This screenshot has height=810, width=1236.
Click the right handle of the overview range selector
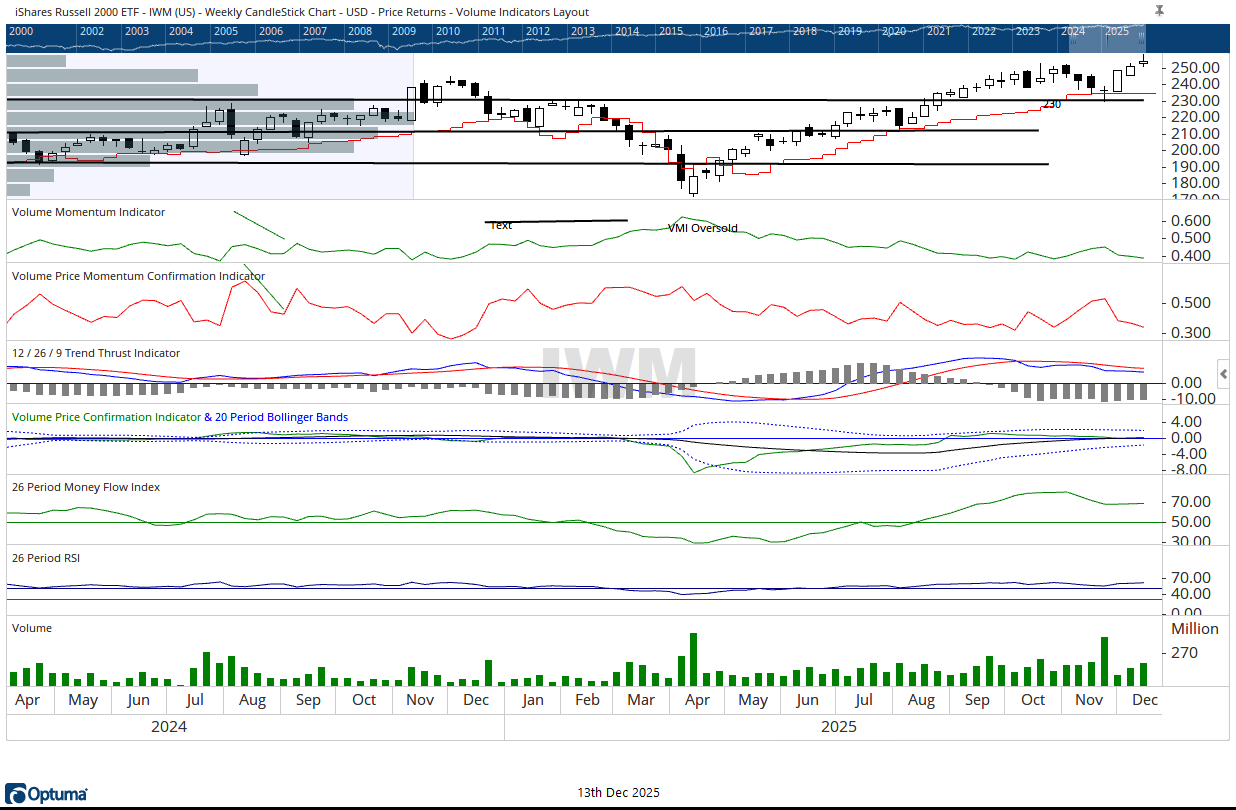pyautogui.click(x=1141, y=38)
